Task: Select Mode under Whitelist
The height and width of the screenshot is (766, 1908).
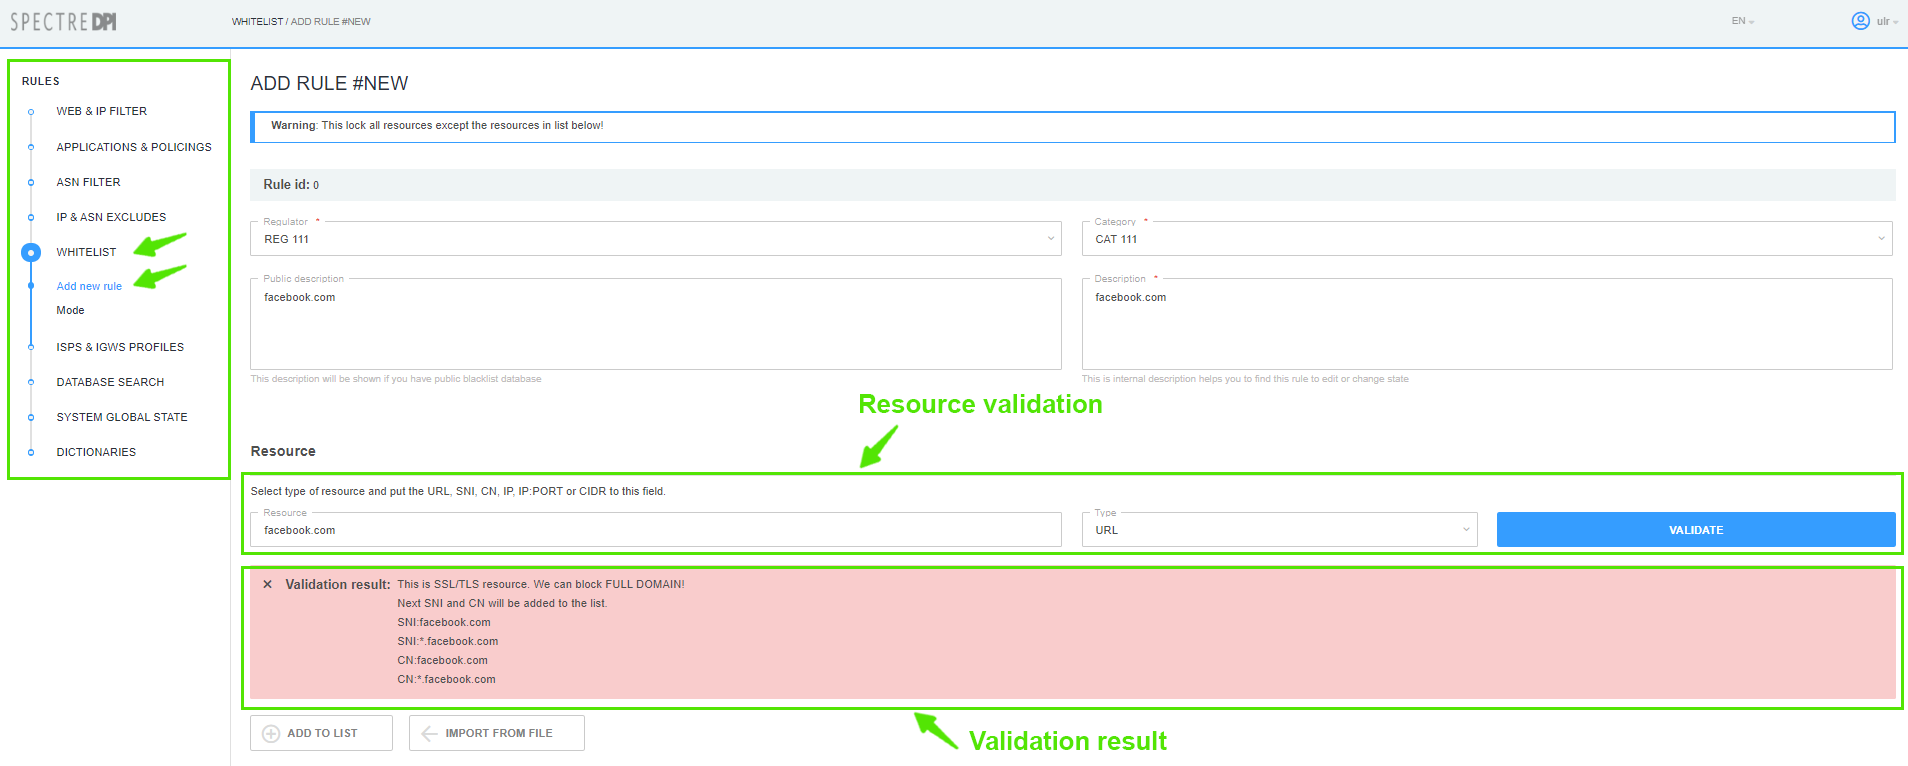Action: coord(70,310)
